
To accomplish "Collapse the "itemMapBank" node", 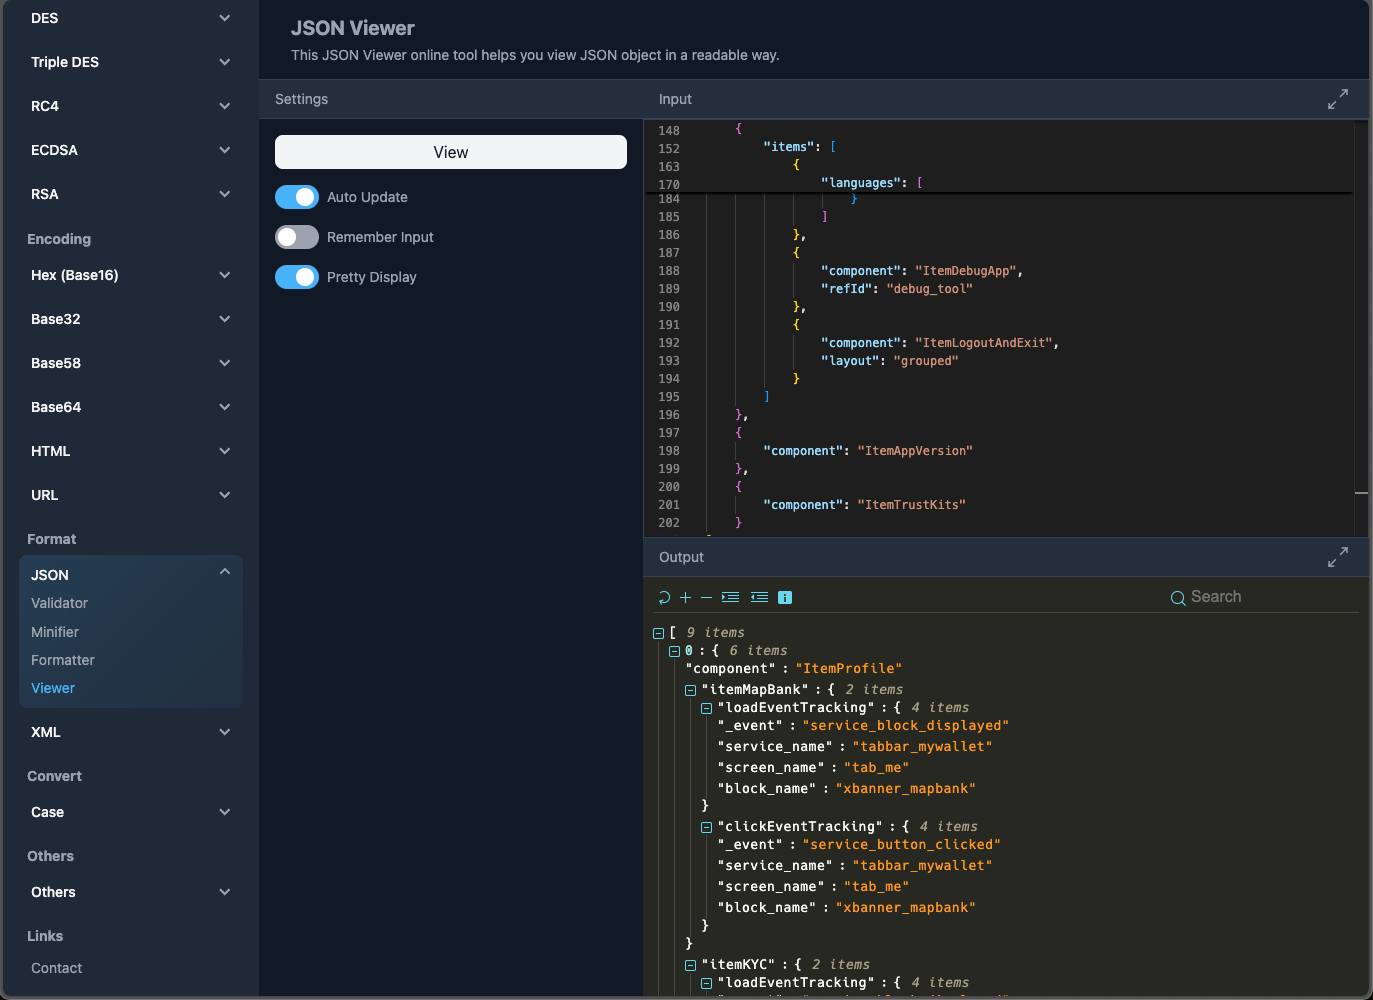I will pyautogui.click(x=690, y=690).
